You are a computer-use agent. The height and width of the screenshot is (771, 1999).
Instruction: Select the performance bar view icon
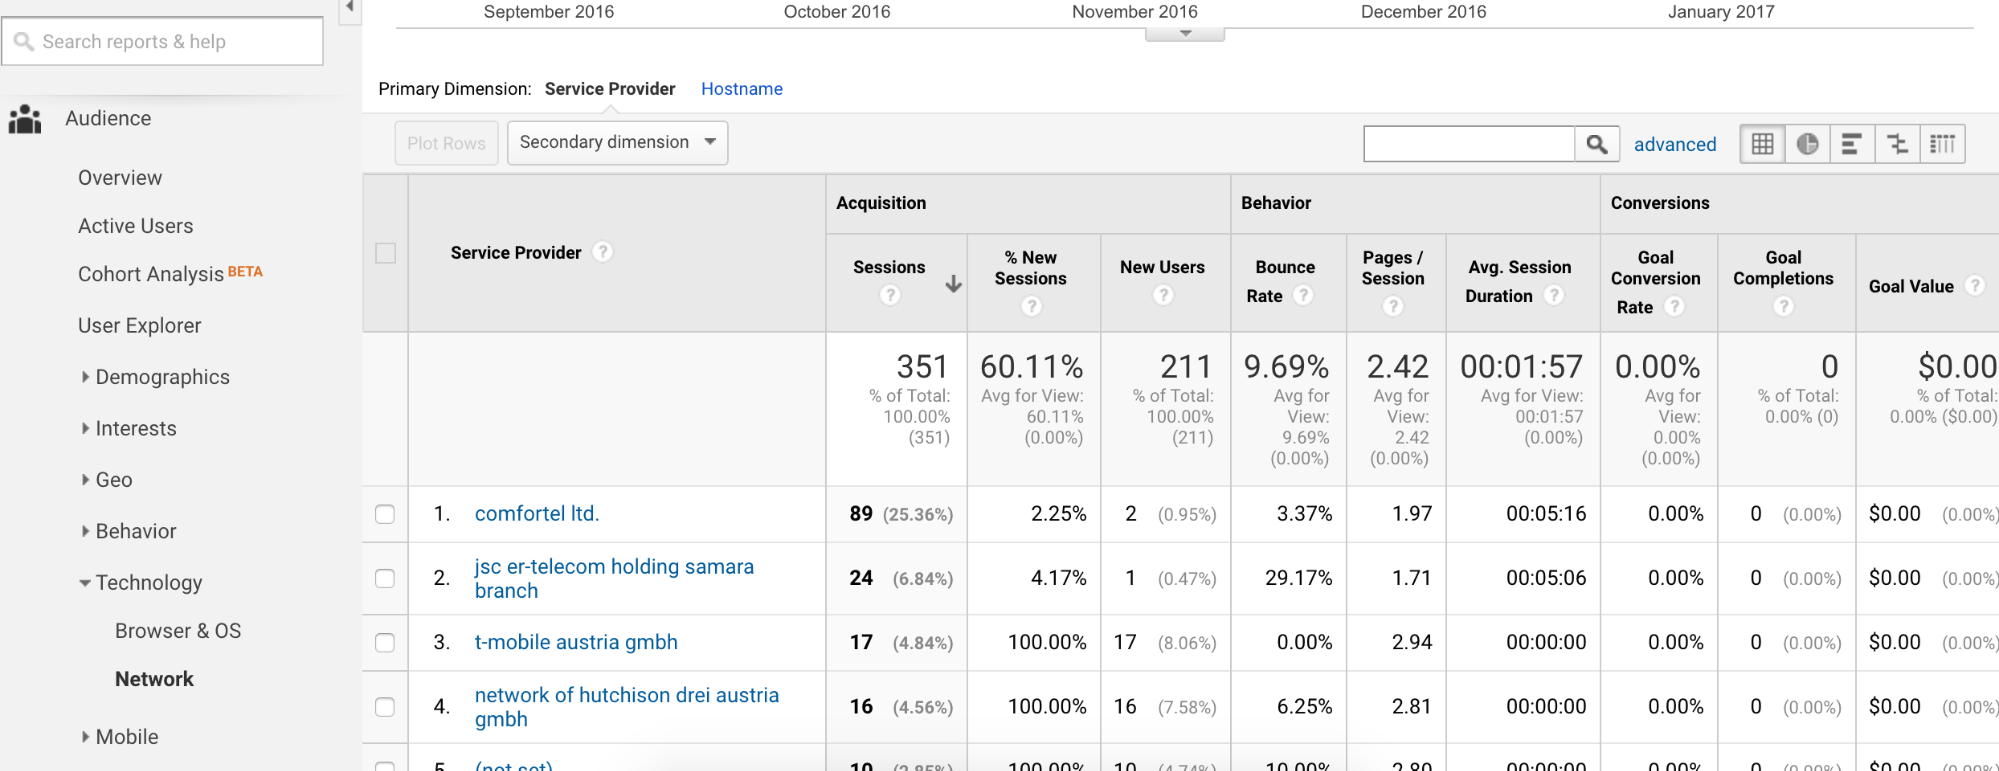click(x=1852, y=144)
